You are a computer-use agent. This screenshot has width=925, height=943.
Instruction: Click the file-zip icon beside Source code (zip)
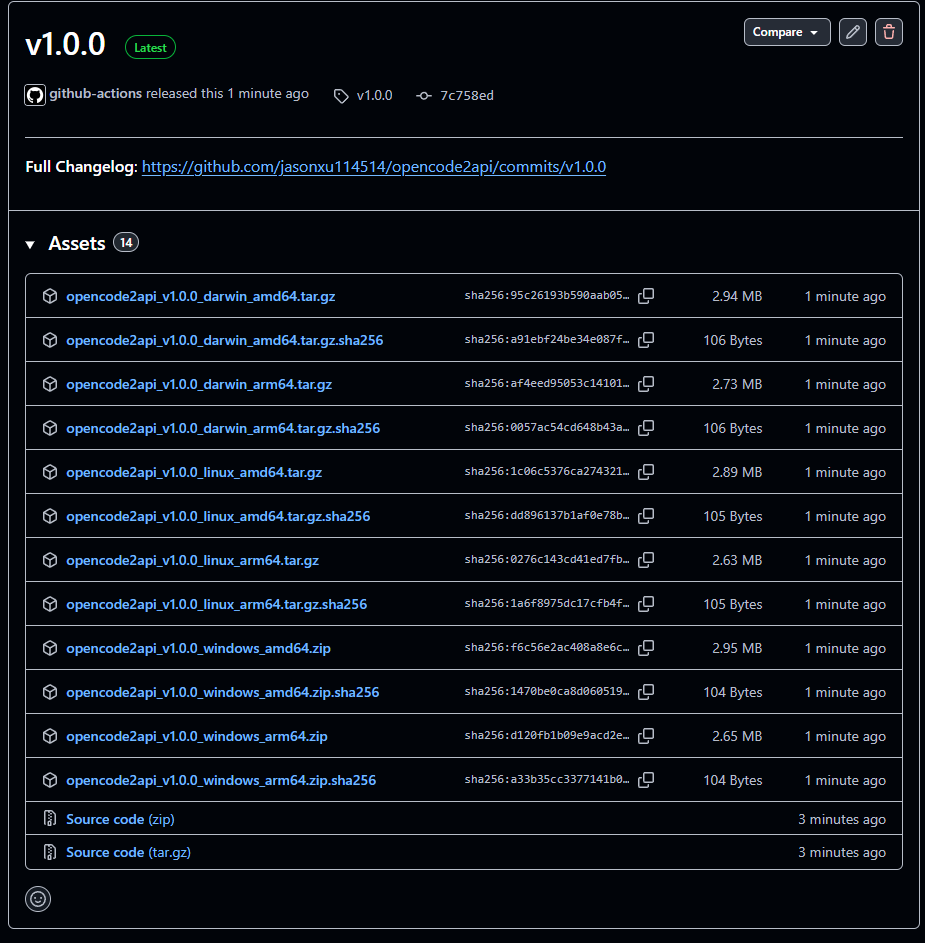(50, 819)
